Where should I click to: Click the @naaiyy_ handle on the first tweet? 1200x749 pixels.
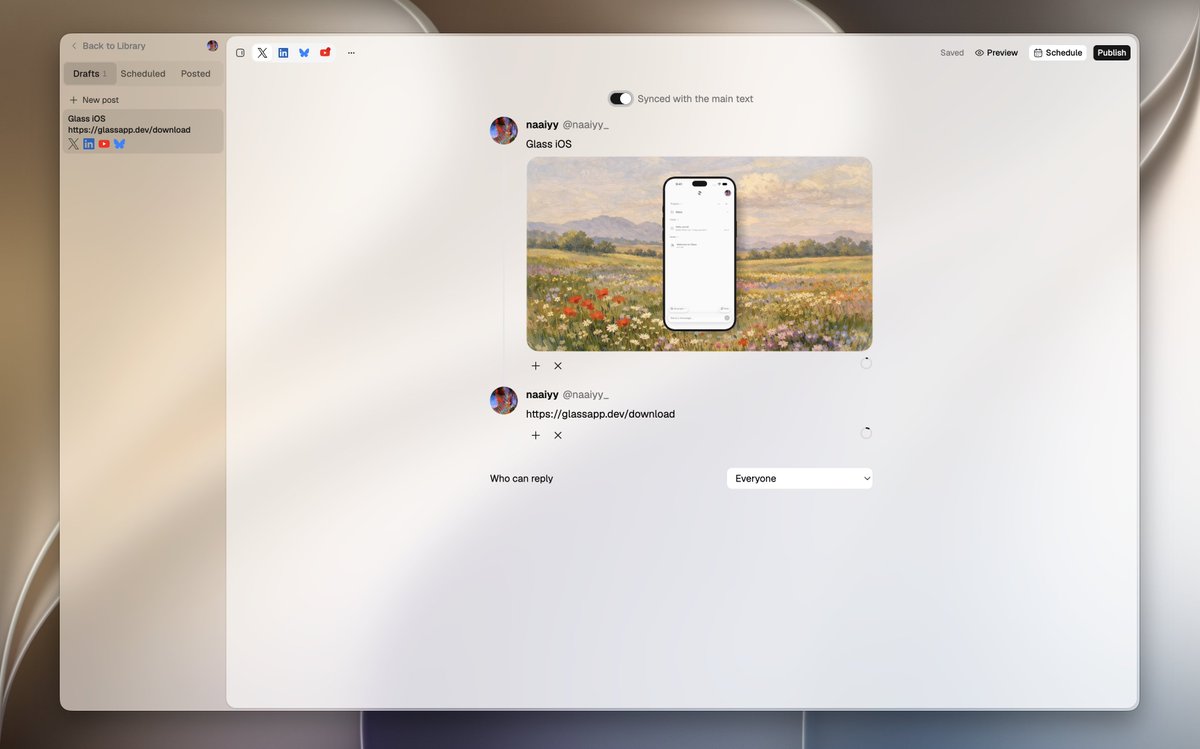pyautogui.click(x=585, y=125)
